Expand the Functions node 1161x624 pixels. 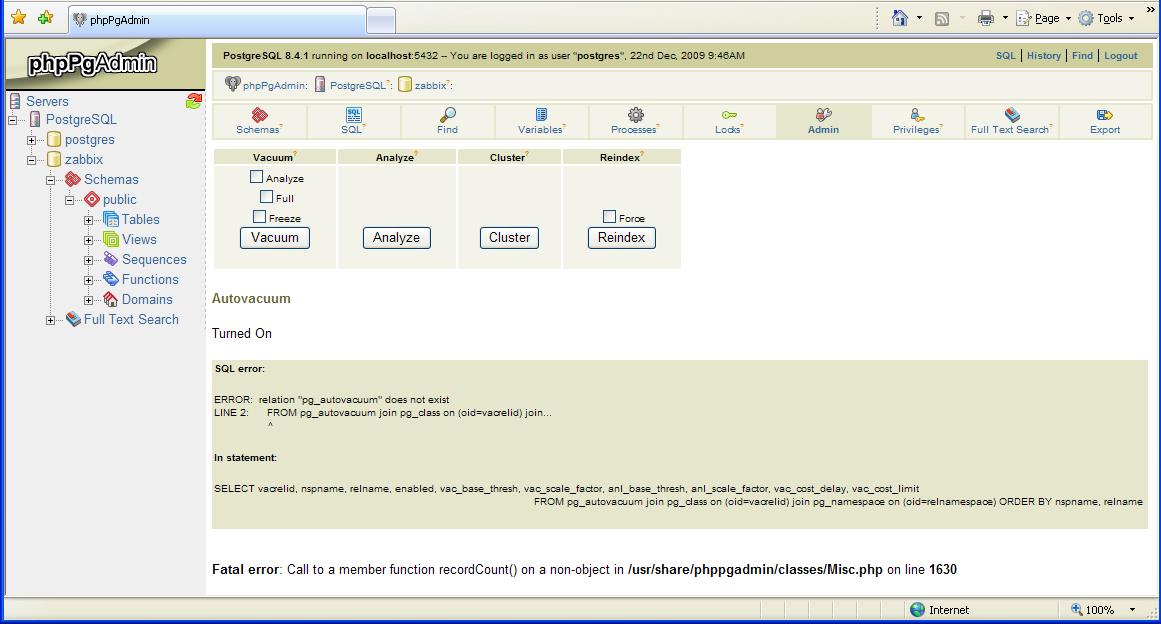click(x=88, y=280)
